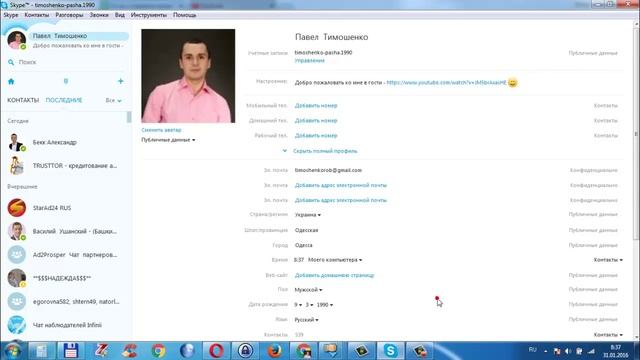Screen dimensions: 640x360
Task: Switch to the КОНТАКТЫ tab
Action: pyautogui.click(x=23, y=100)
